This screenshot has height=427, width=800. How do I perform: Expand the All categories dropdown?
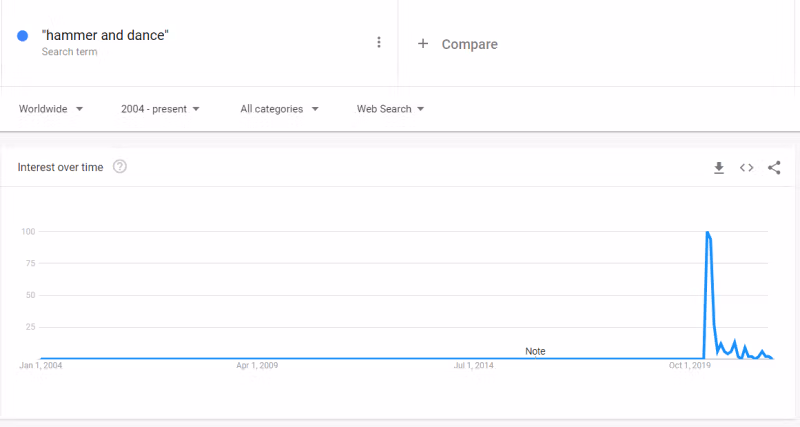pos(279,109)
